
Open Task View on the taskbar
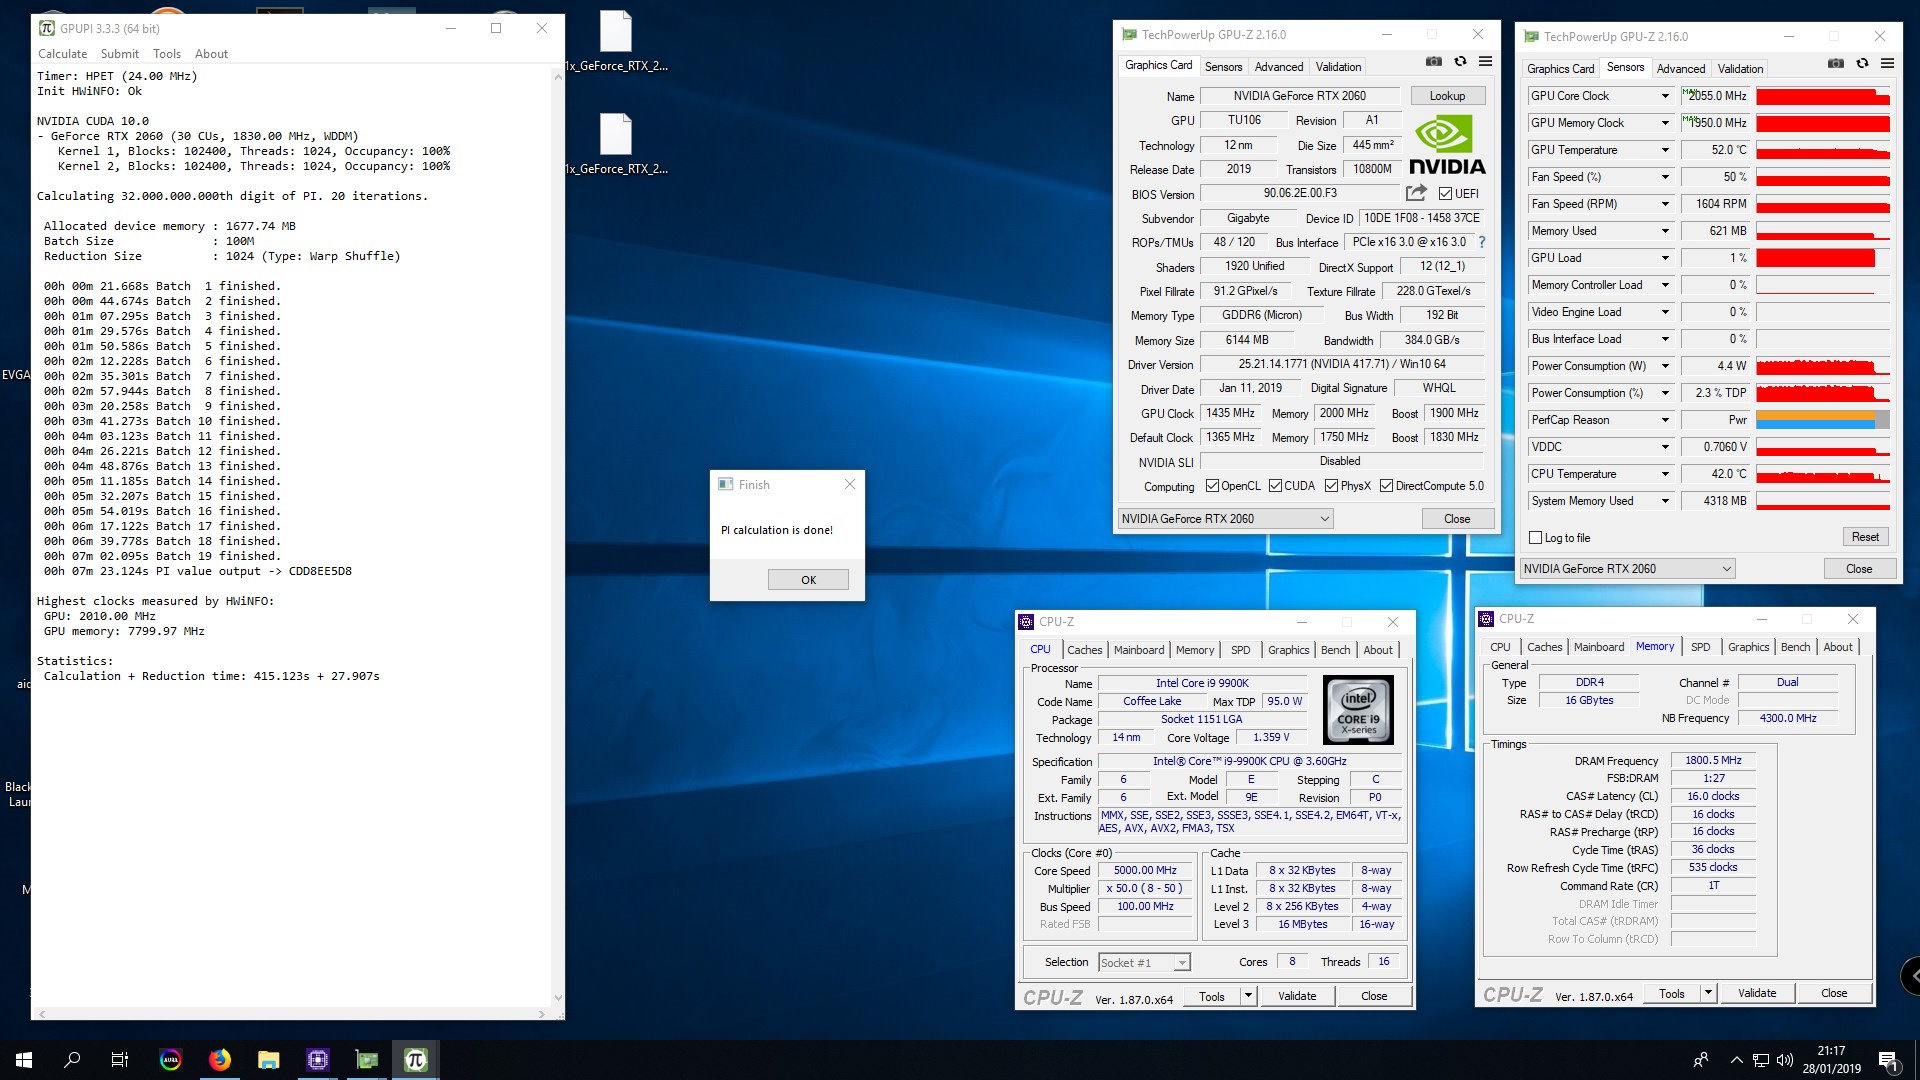pyautogui.click(x=120, y=1060)
